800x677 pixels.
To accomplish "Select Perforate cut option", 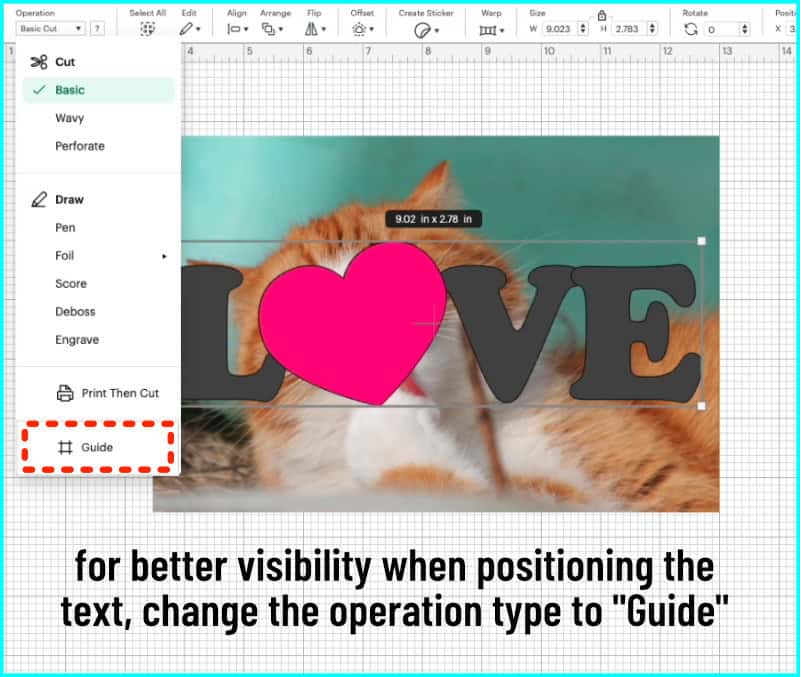I will tap(80, 146).
